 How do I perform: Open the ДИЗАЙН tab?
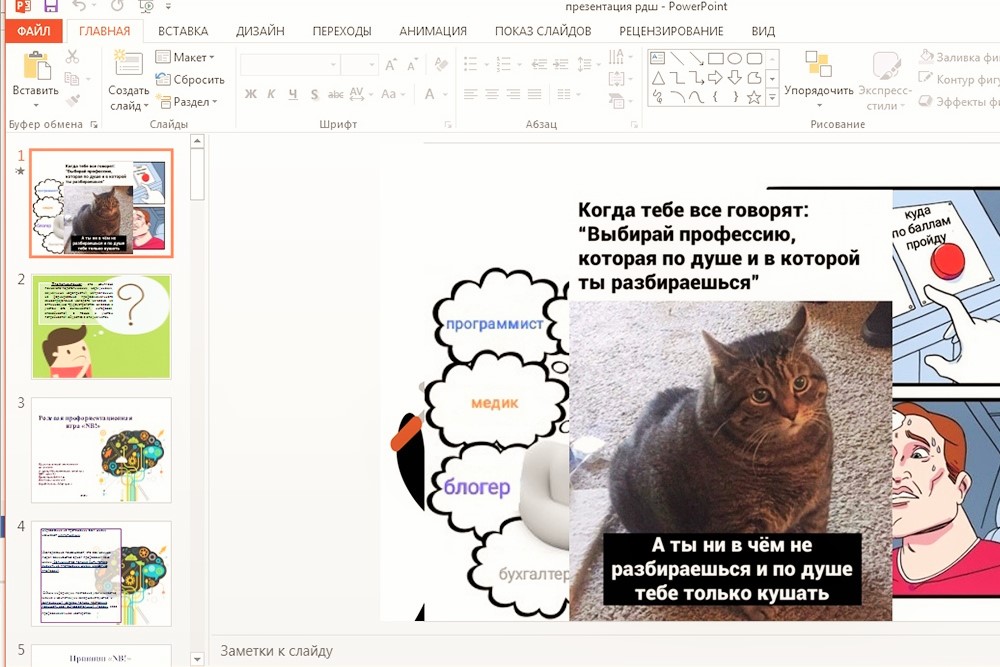click(260, 31)
